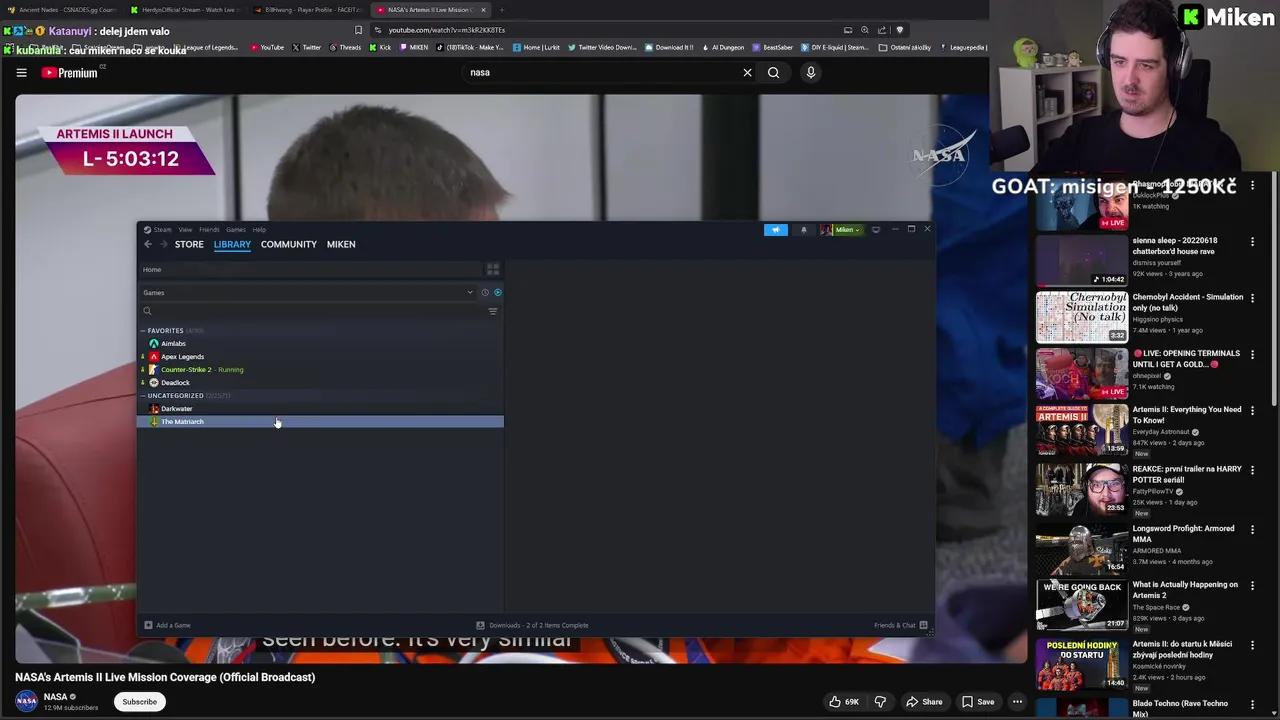This screenshot has height=720, width=1280.
Task: Open the Help menu in Steam
Action: 259,230
